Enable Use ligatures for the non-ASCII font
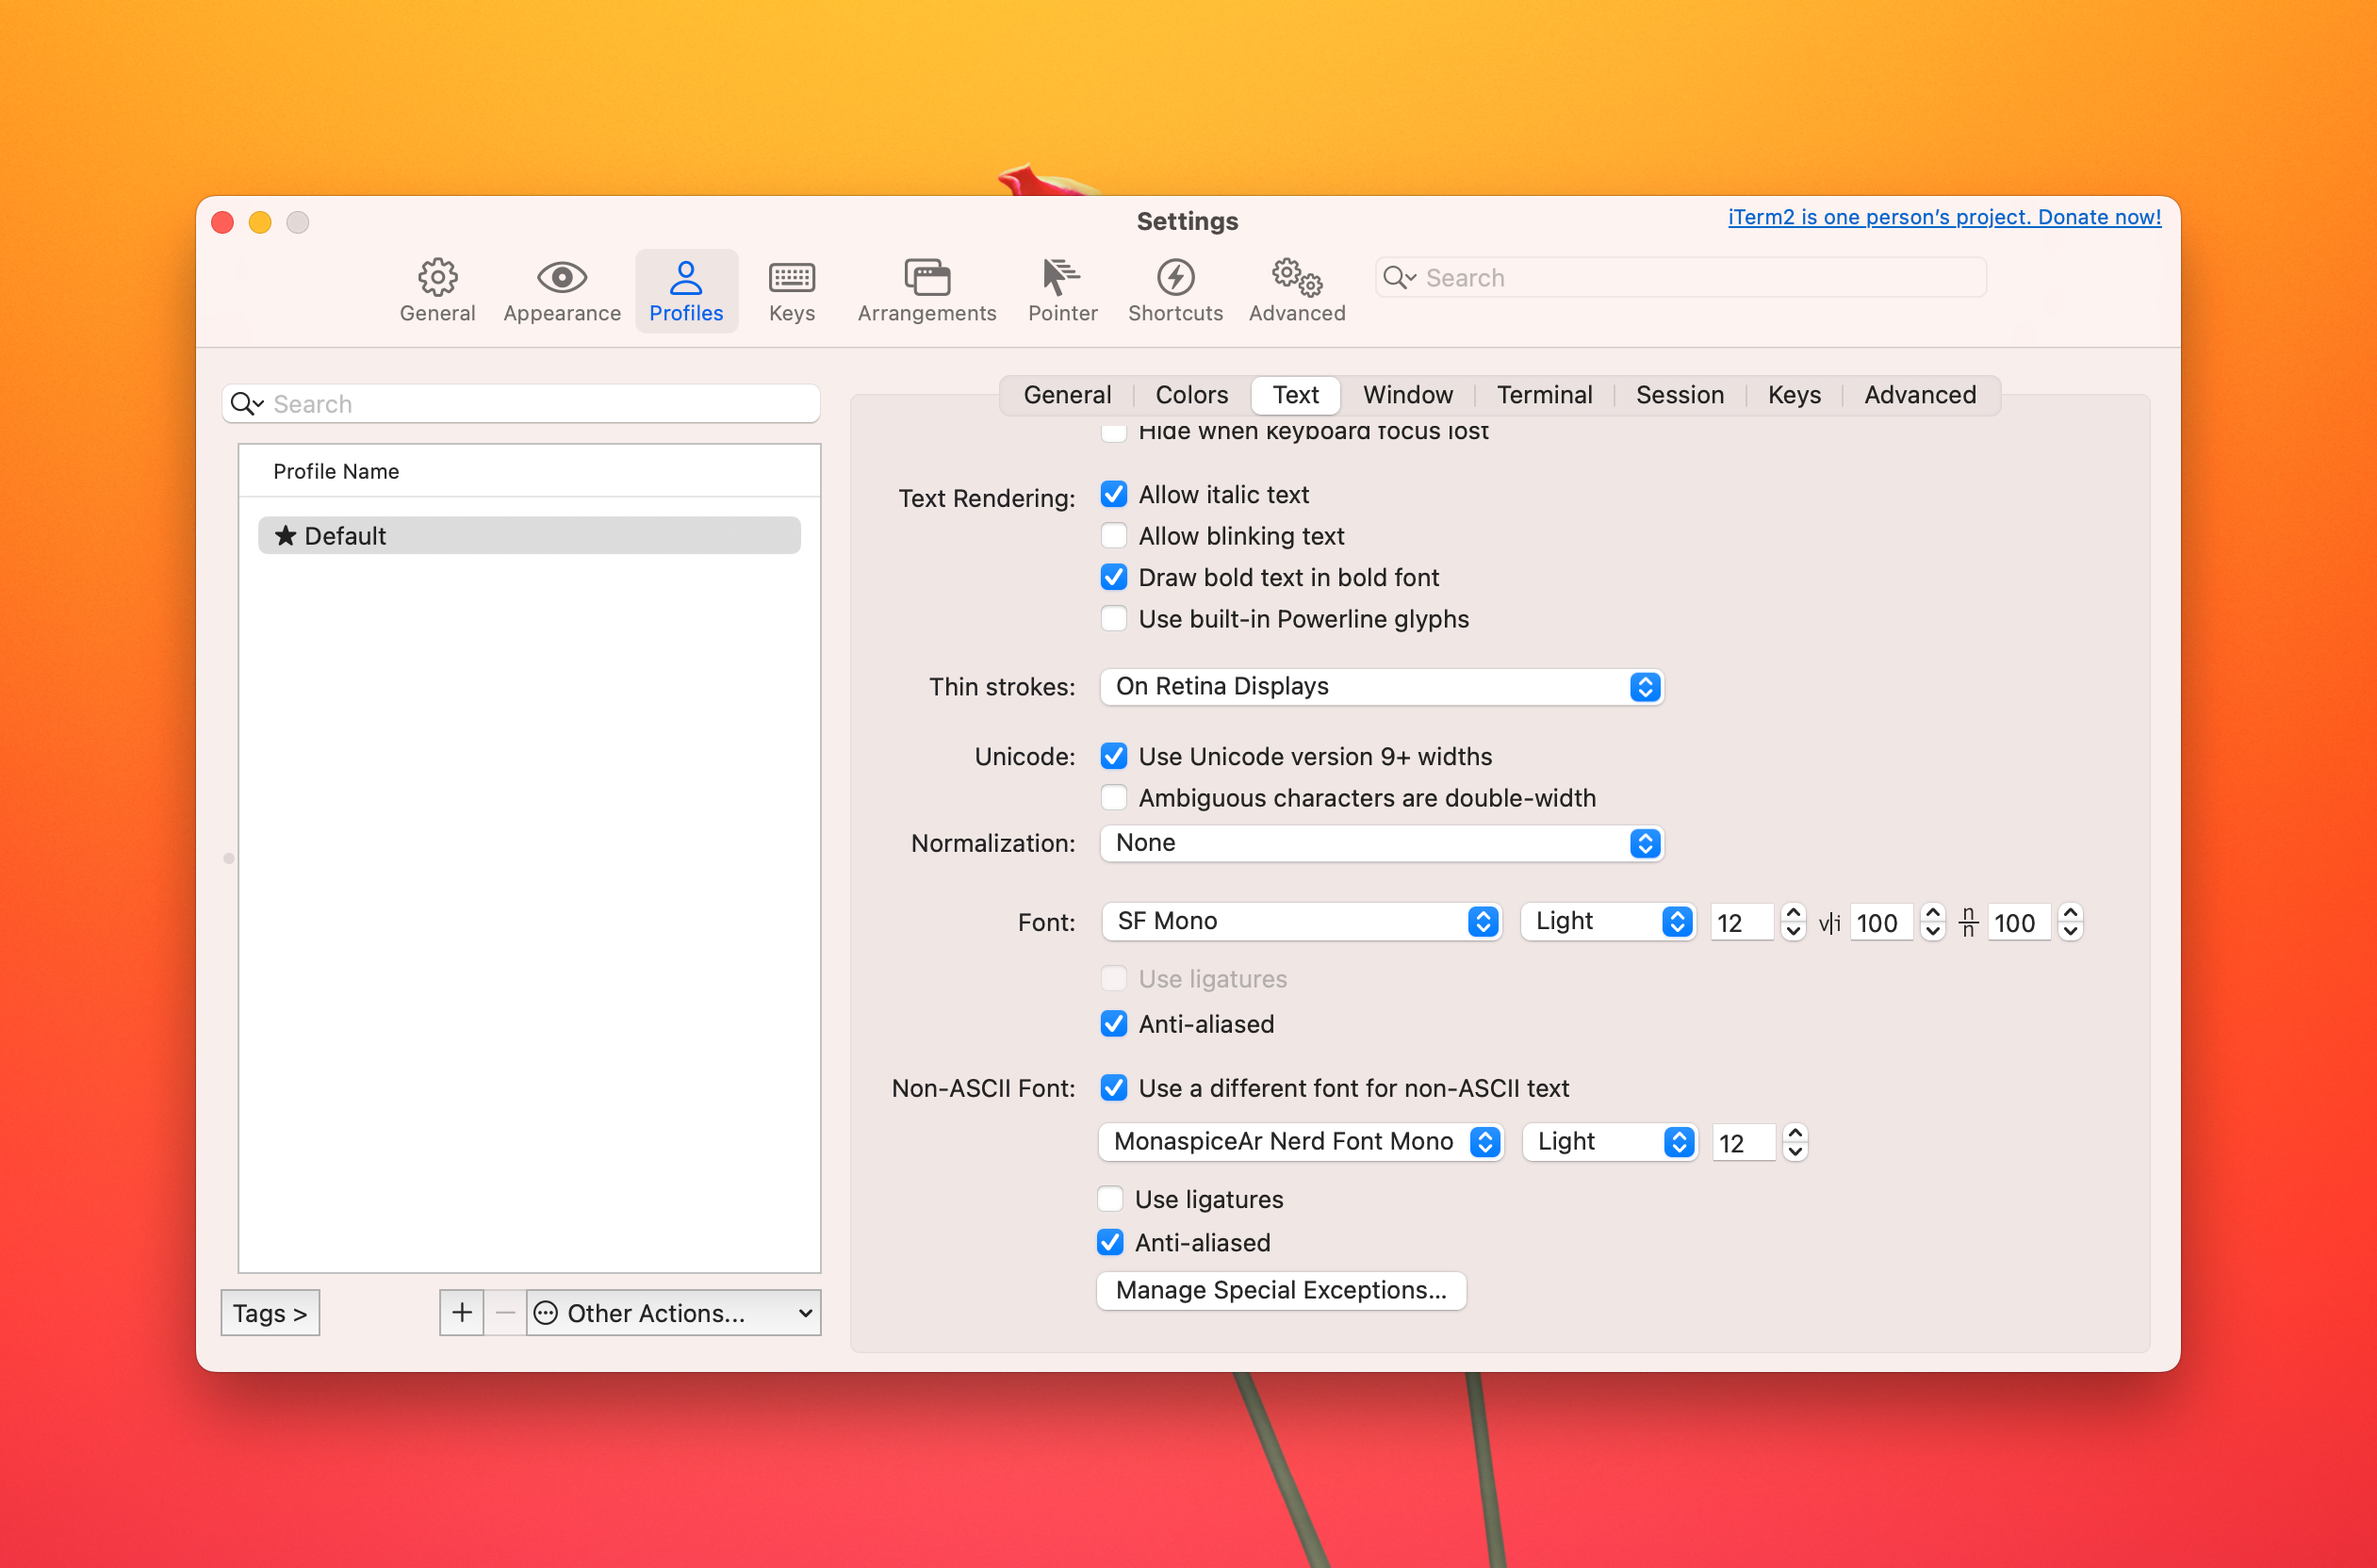Image resolution: width=2377 pixels, height=1568 pixels. [1110, 1198]
